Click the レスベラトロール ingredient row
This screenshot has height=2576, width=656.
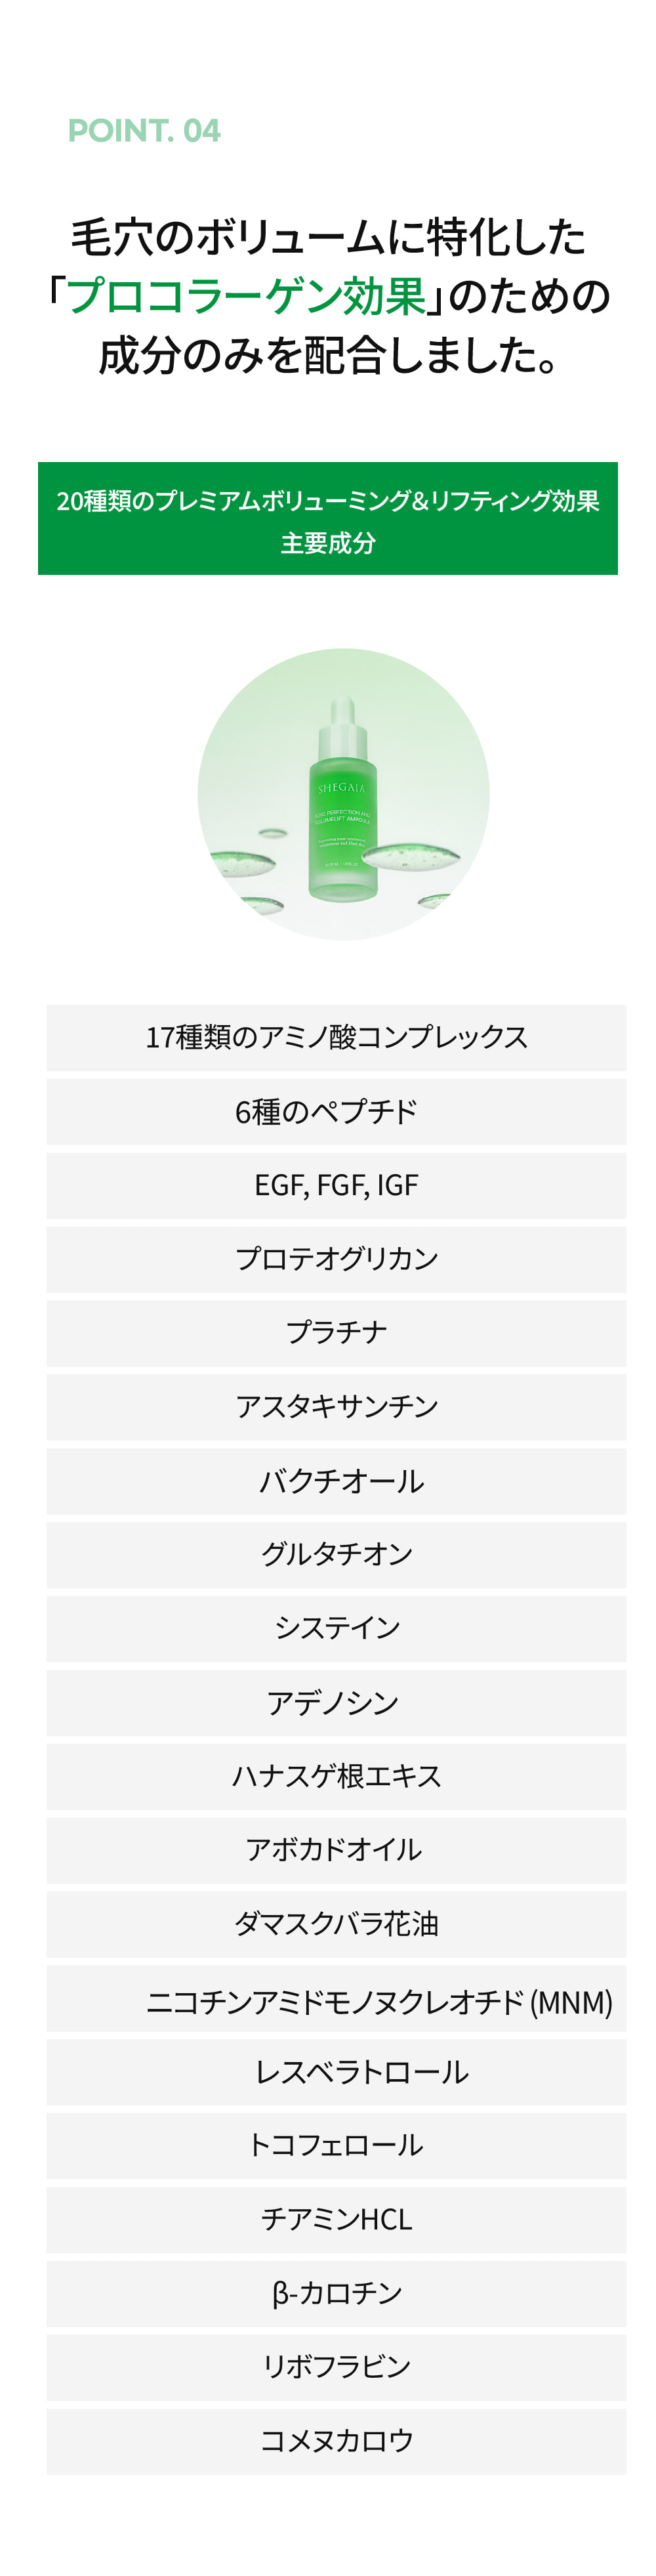click(336, 2072)
